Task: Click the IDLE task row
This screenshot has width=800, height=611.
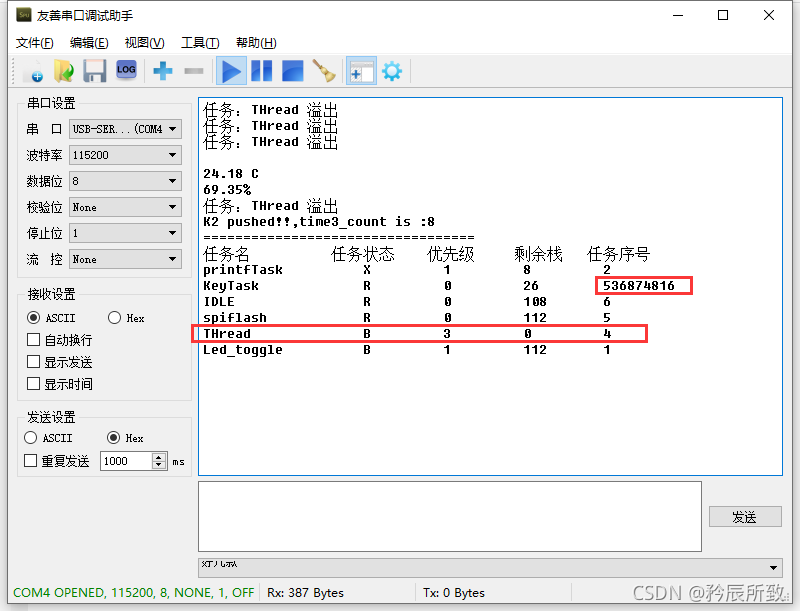Action: [407, 302]
